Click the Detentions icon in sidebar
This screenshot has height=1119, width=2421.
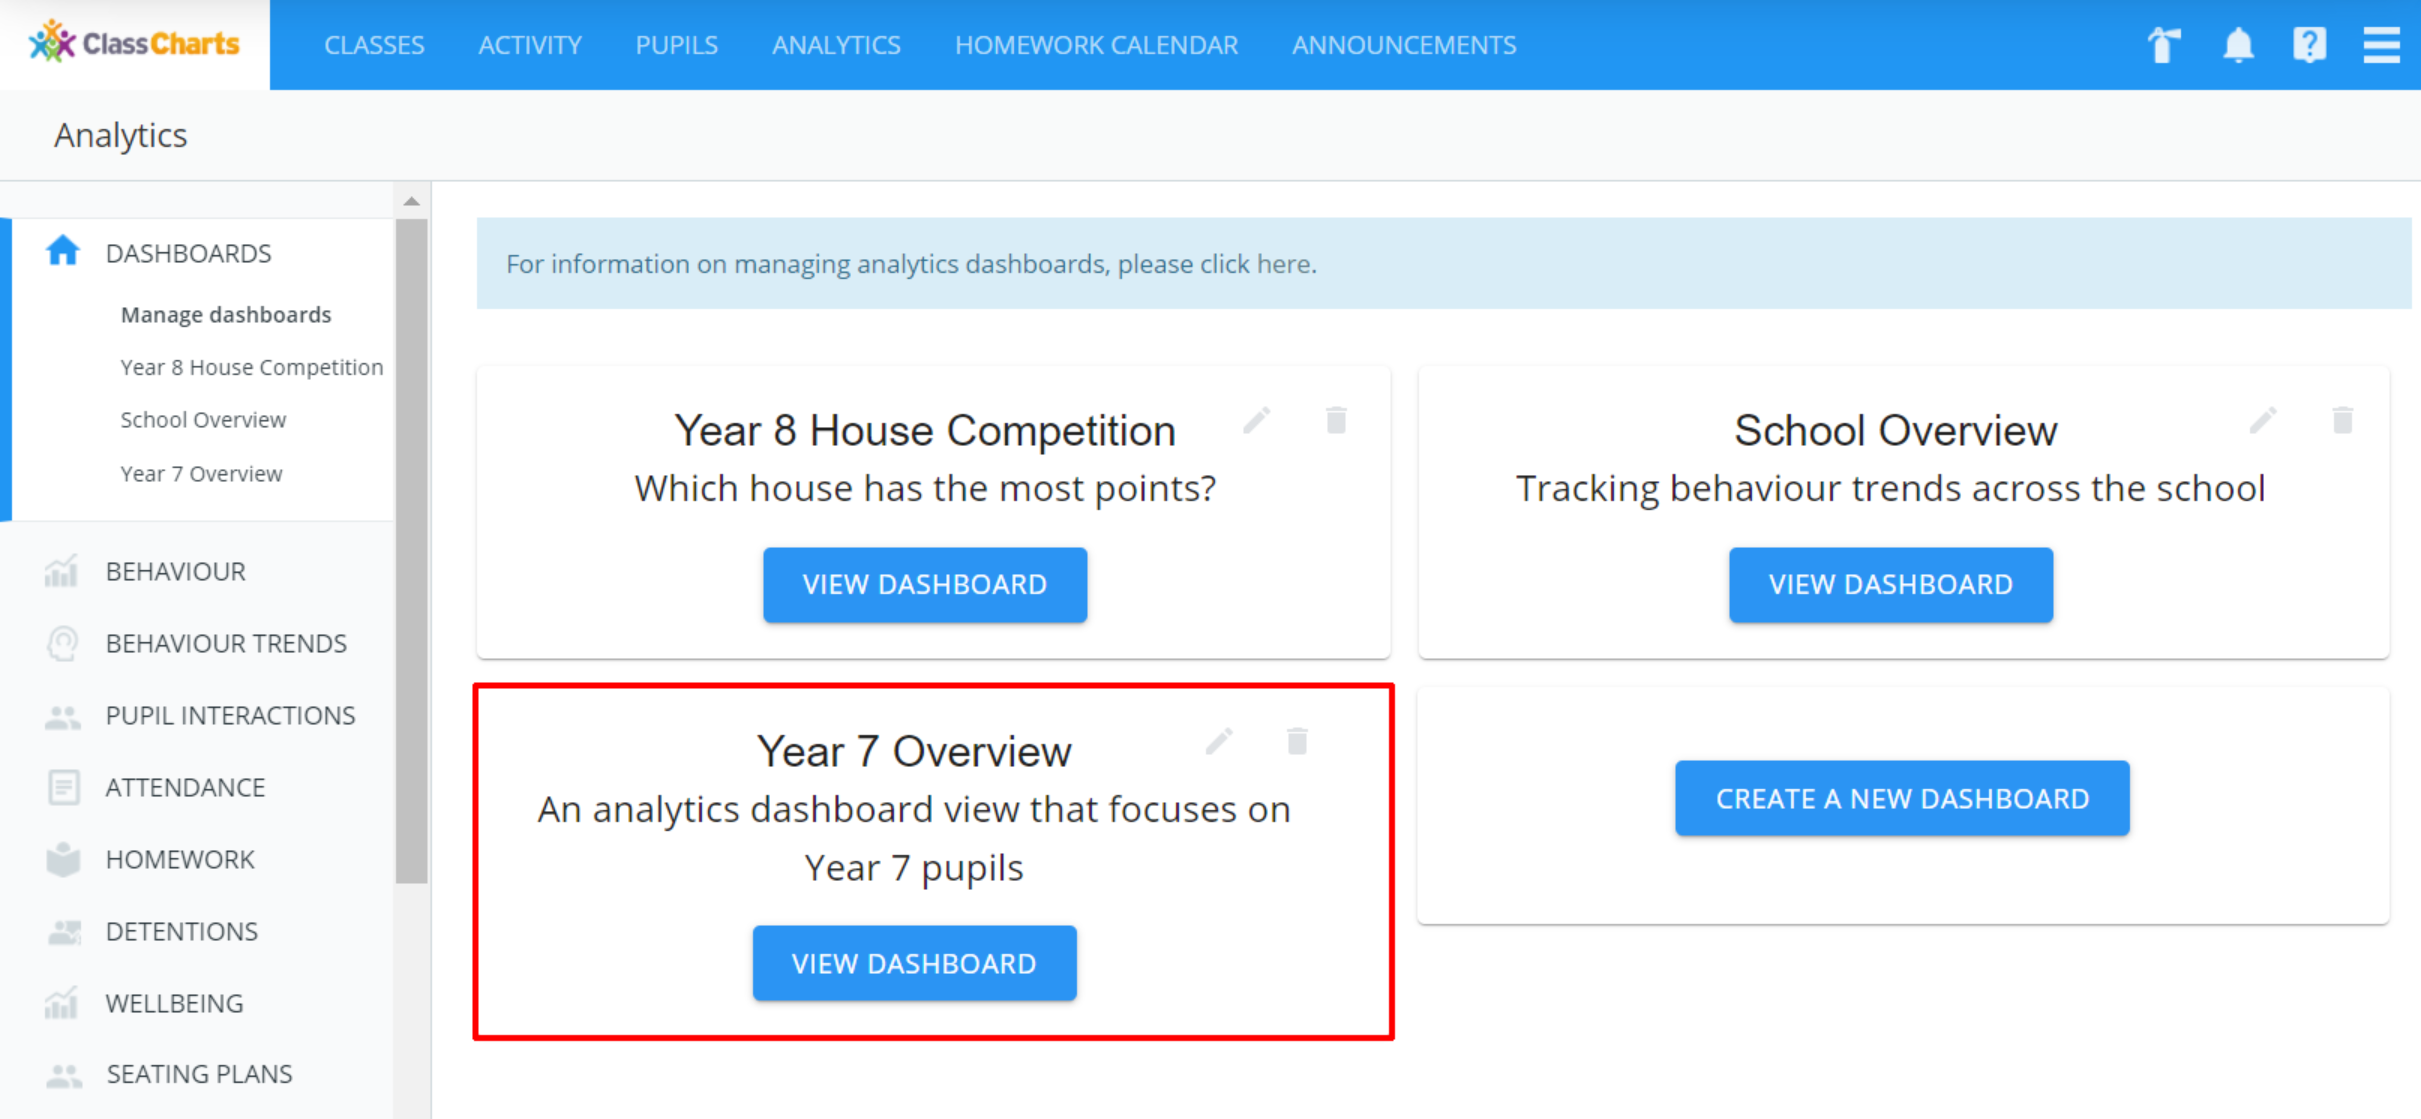[63, 932]
